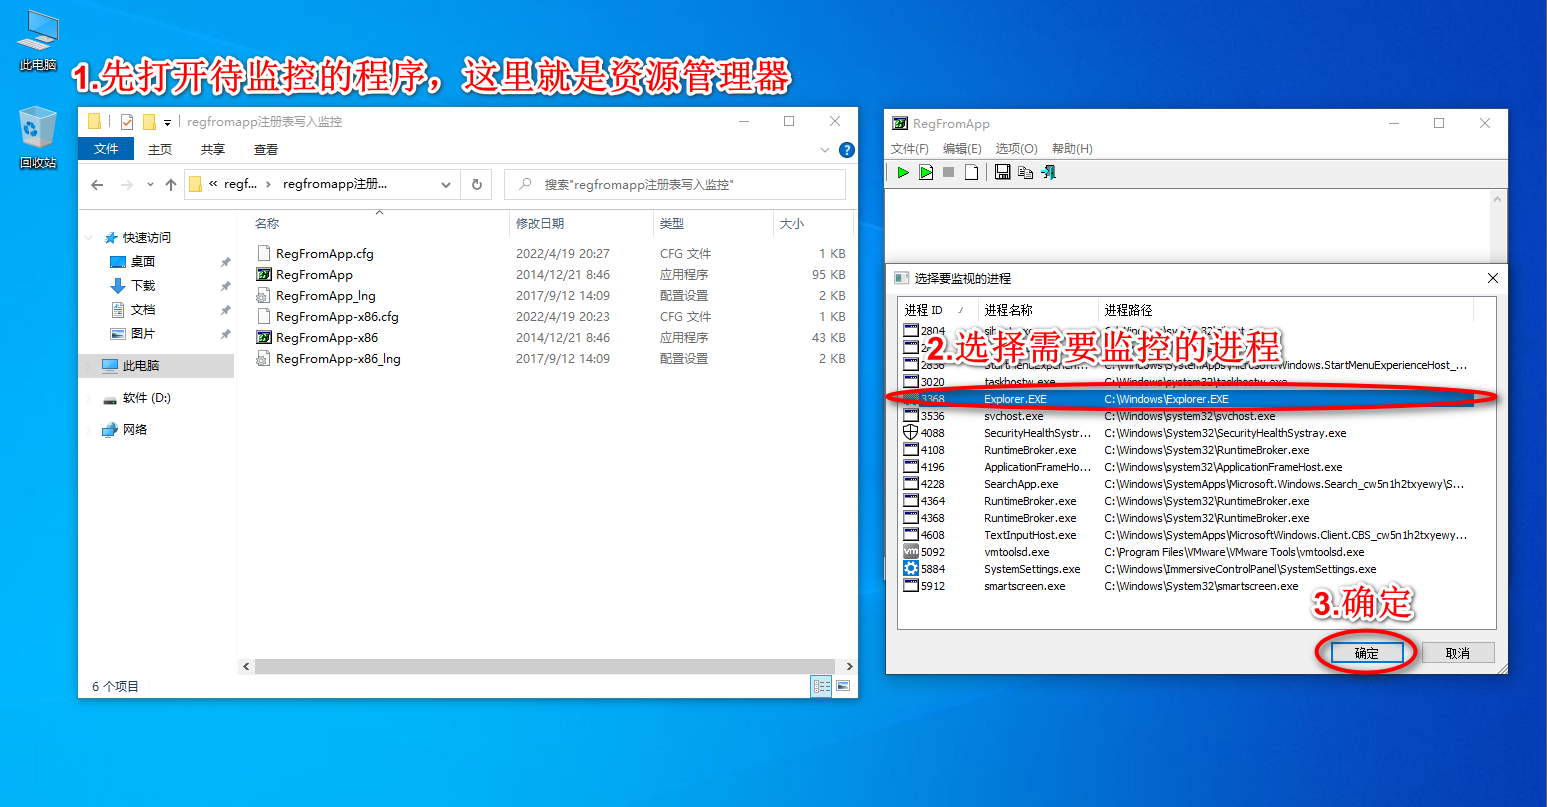Click the 取消 button in the dialog
The height and width of the screenshot is (807, 1547).
coord(1458,653)
